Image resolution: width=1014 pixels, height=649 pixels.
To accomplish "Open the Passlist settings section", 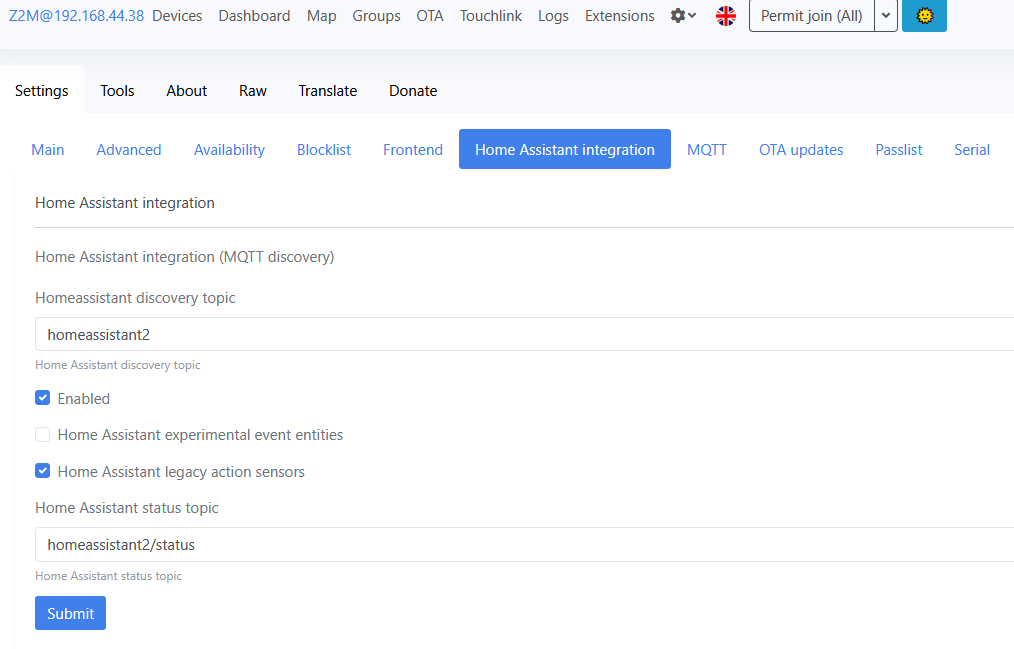I will 899,149.
